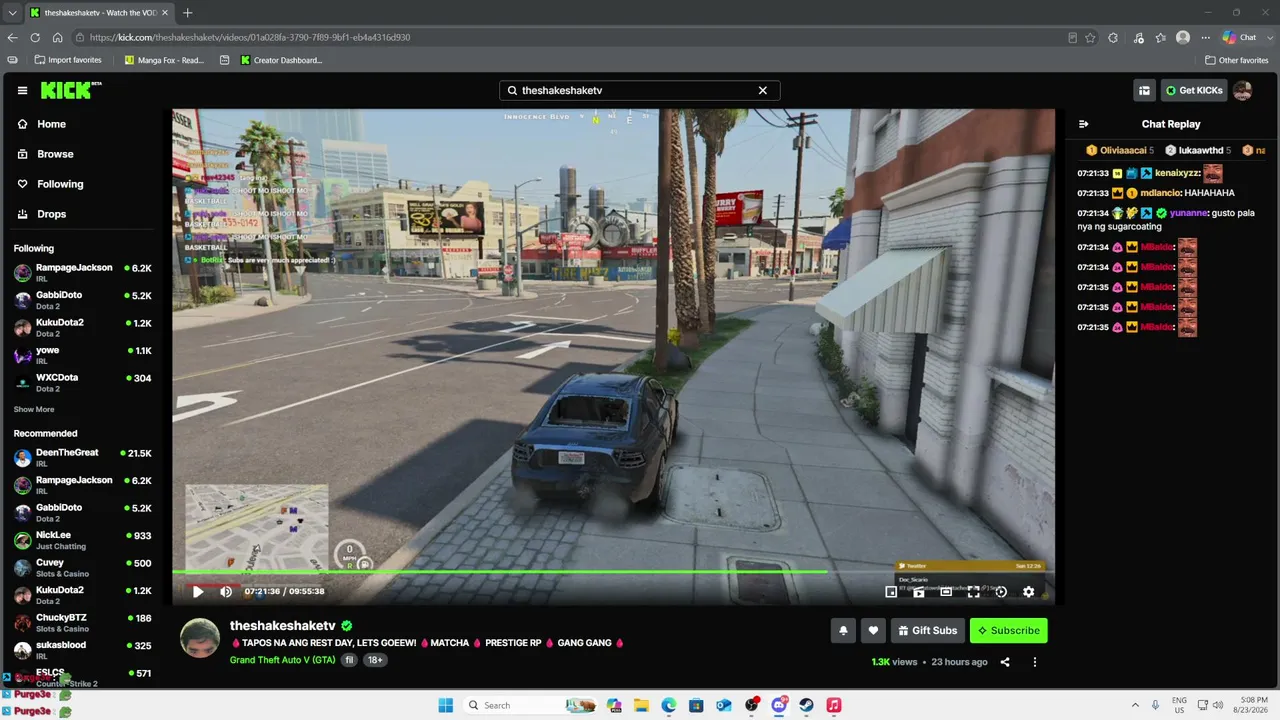Image resolution: width=1280 pixels, height=720 pixels.
Task: Add this page to favorites star
Action: pos(1091,37)
